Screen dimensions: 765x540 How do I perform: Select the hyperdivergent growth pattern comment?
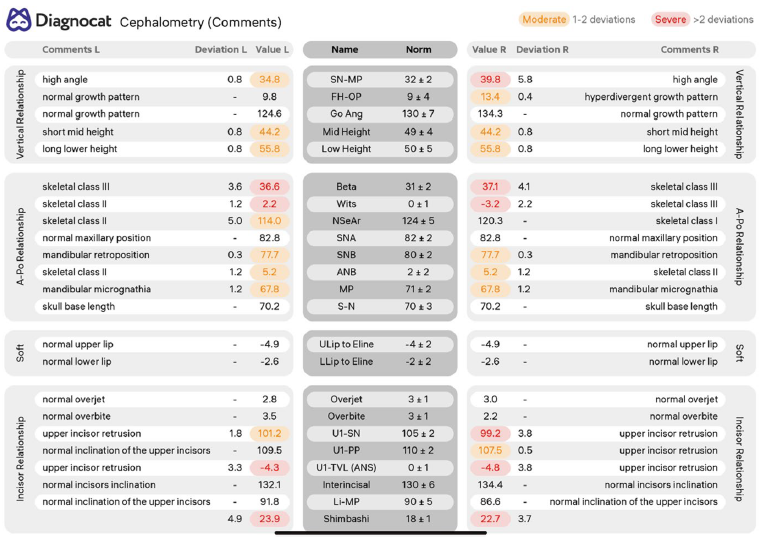tap(651, 97)
